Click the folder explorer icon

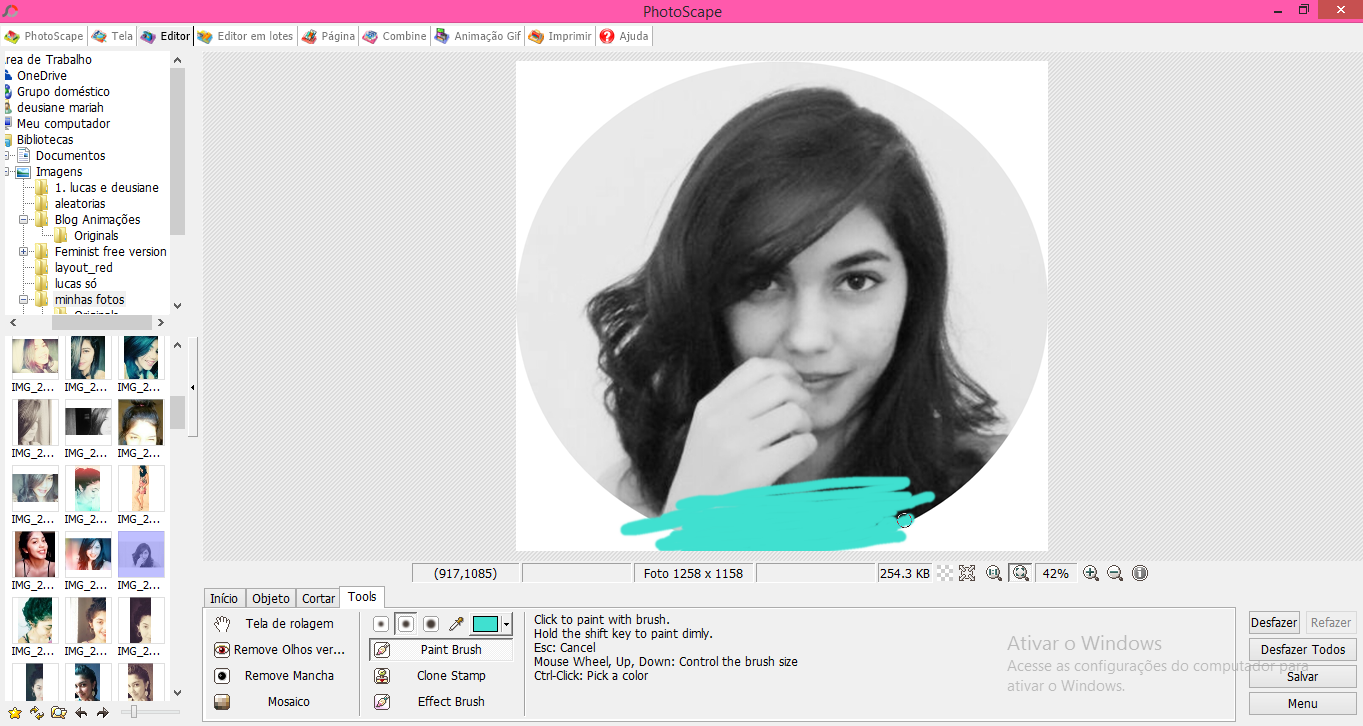(x=59, y=713)
